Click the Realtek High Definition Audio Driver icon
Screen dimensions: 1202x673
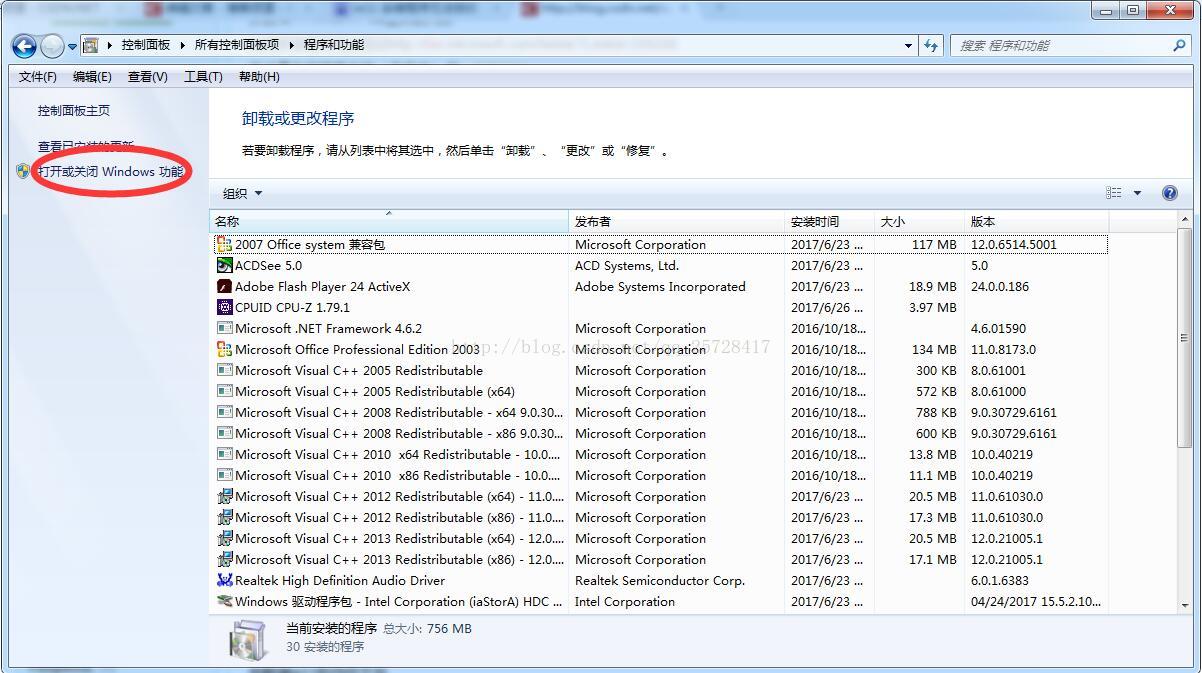click(225, 580)
